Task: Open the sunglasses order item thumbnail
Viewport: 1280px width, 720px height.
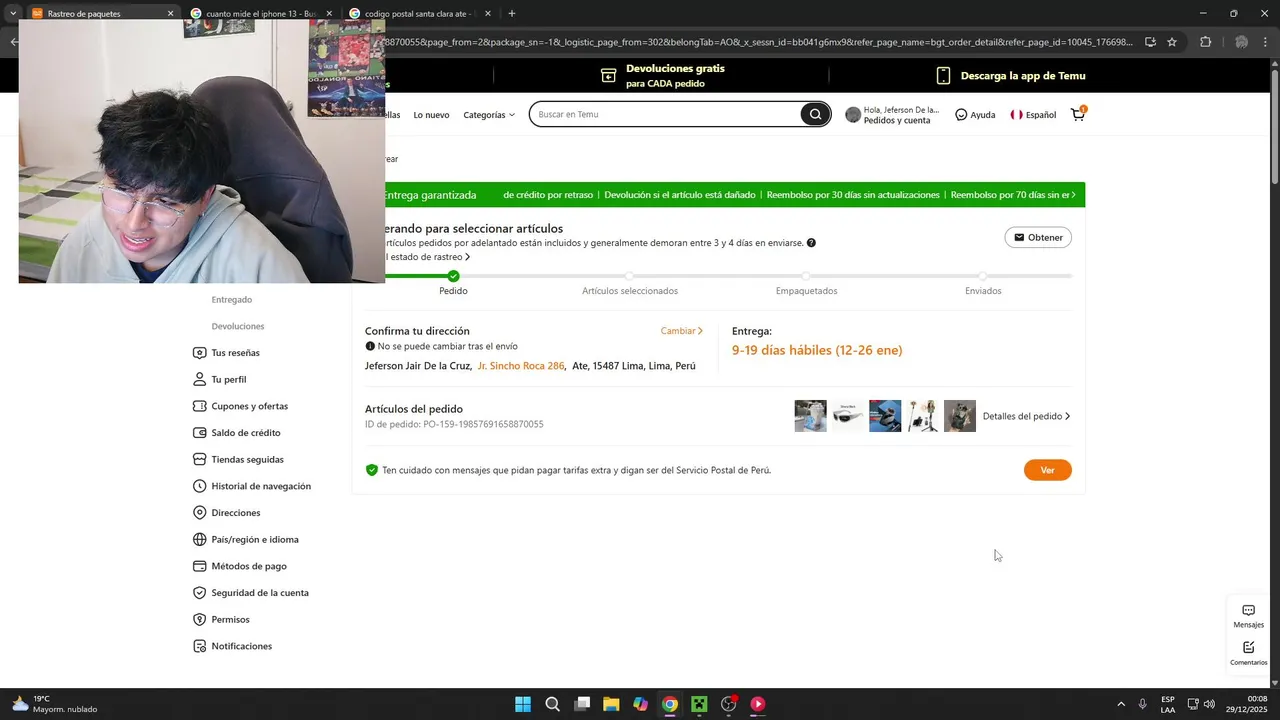Action: [848, 416]
